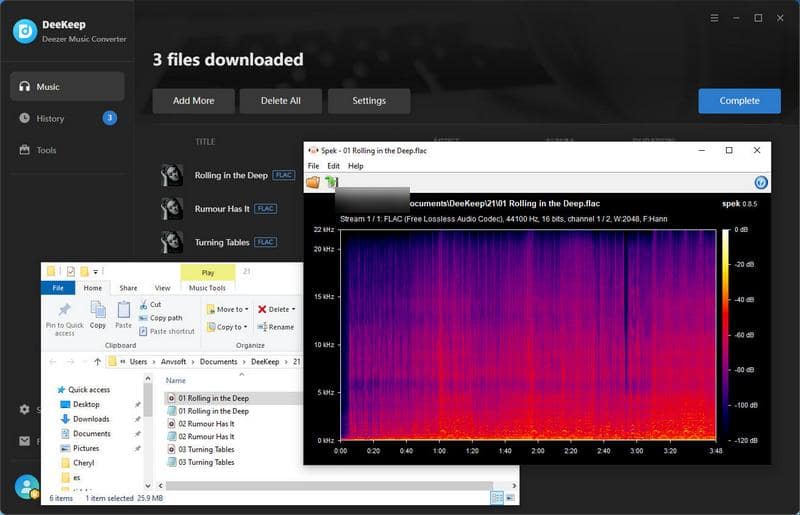Open Tools in DeeKeep sidebar
Image resolution: width=800 pixels, height=515 pixels.
tap(67, 150)
